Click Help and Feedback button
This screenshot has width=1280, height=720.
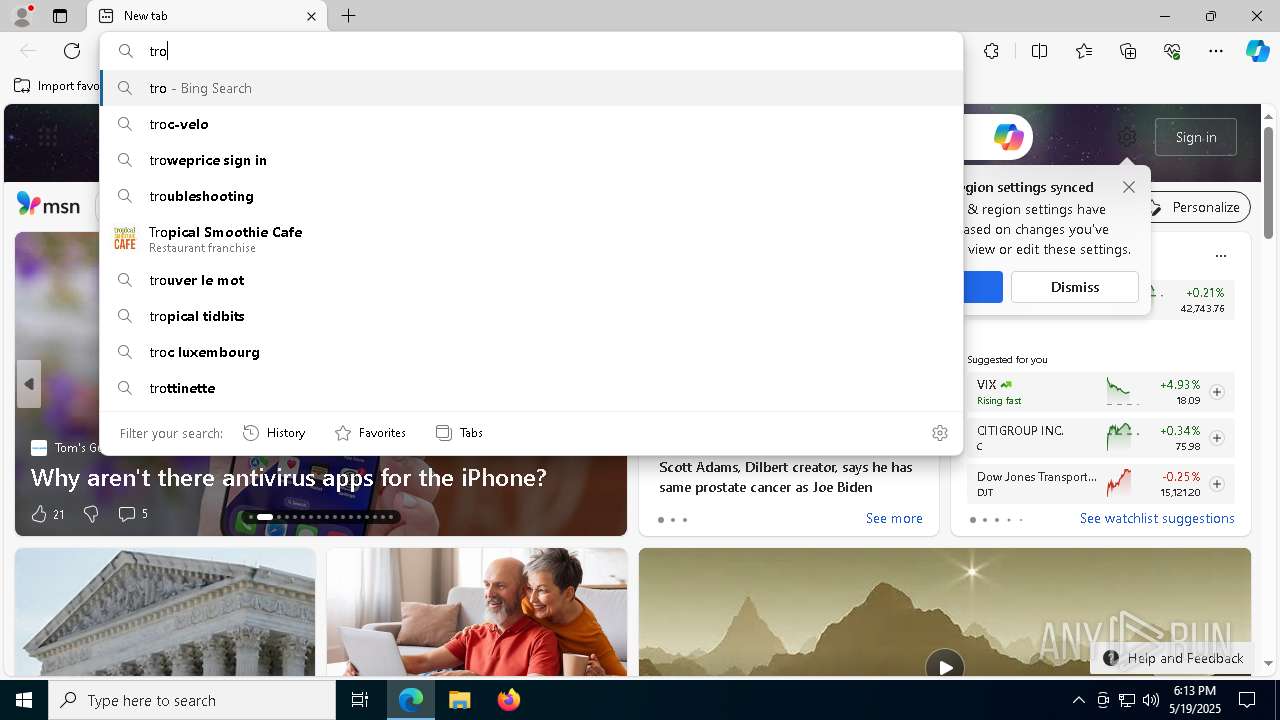pyautogui.click(x=1173, y=658)
